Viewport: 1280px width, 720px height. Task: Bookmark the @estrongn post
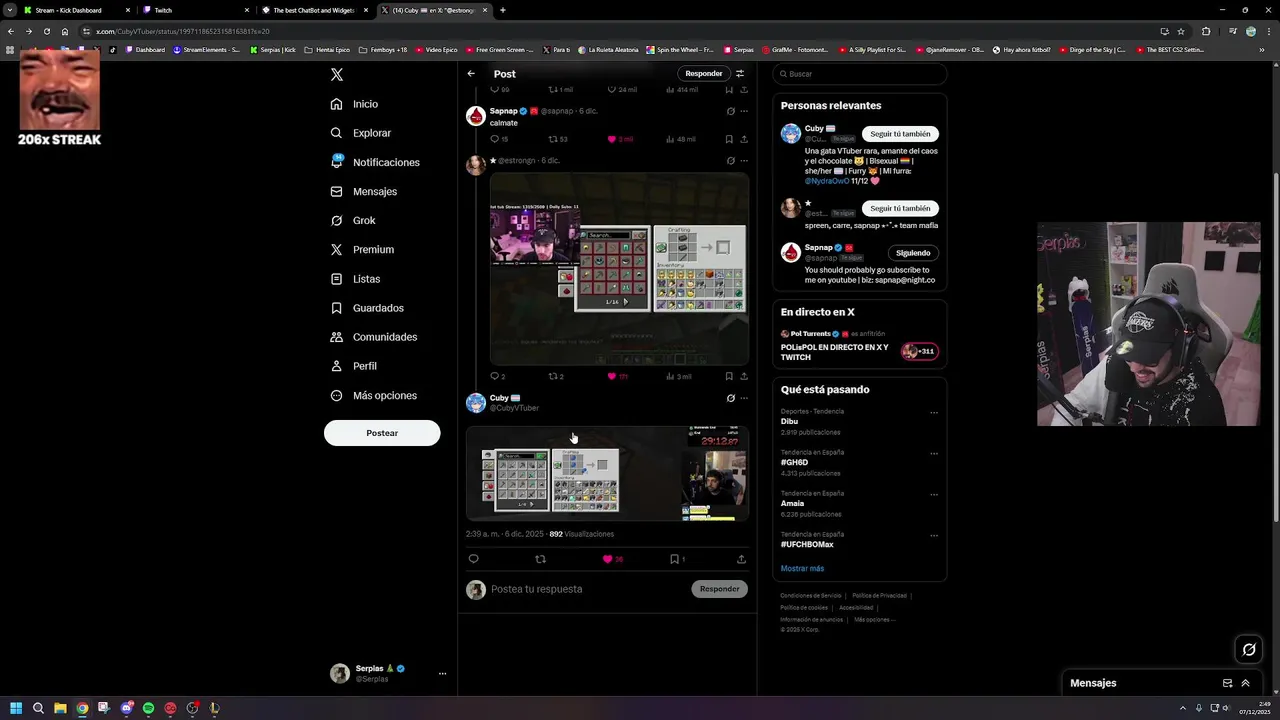coord(729,376)
